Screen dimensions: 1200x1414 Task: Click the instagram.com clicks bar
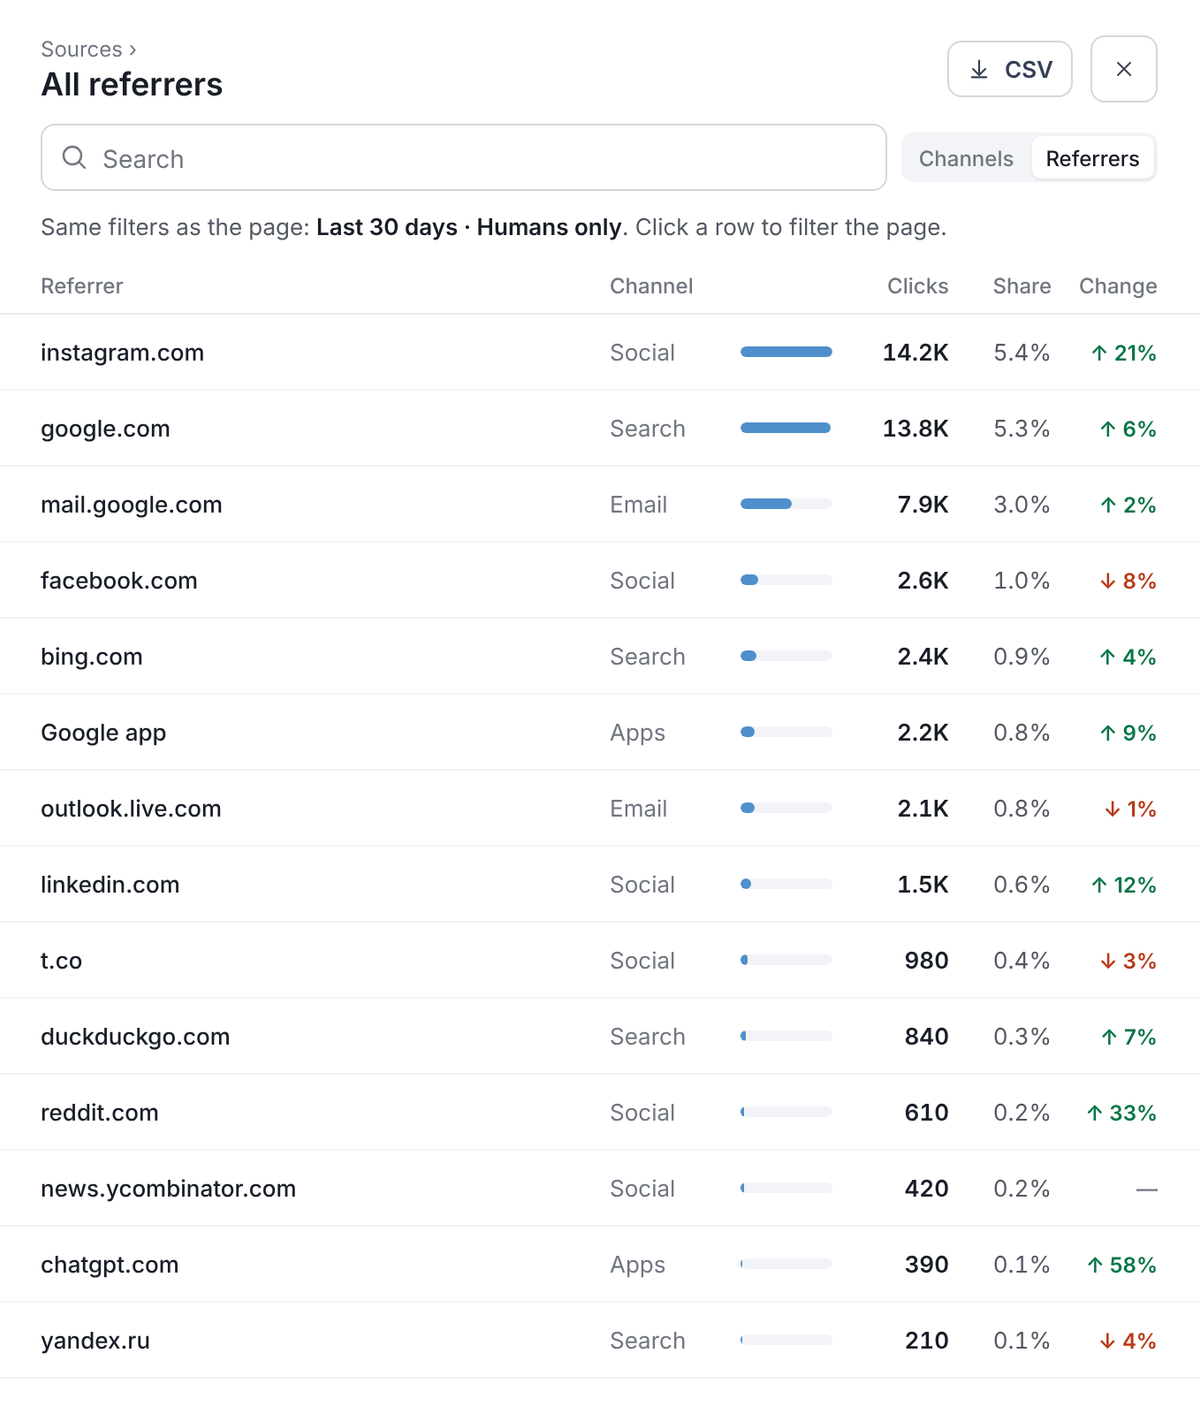(786, 352)
